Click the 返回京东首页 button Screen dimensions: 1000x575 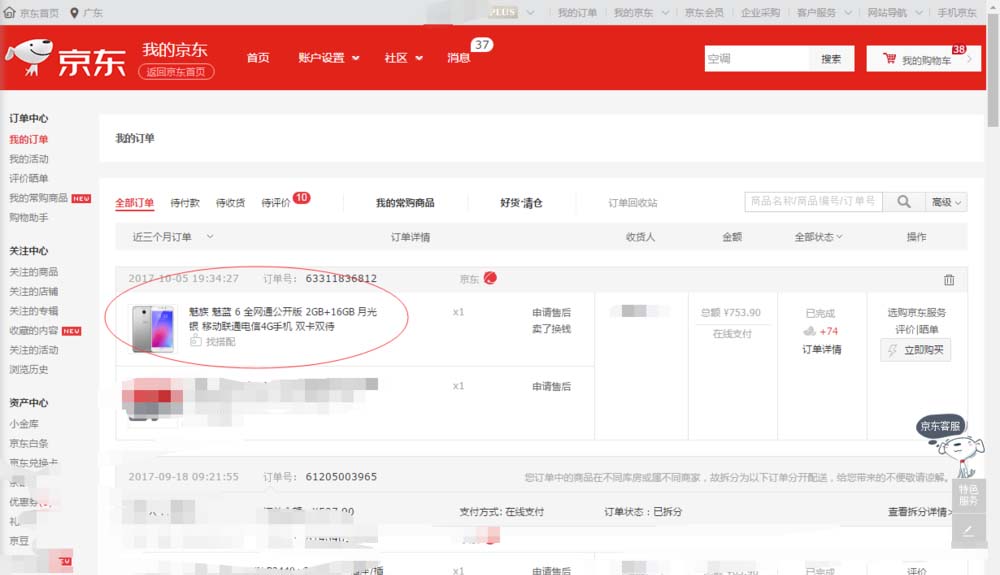[x=176, y=71]
